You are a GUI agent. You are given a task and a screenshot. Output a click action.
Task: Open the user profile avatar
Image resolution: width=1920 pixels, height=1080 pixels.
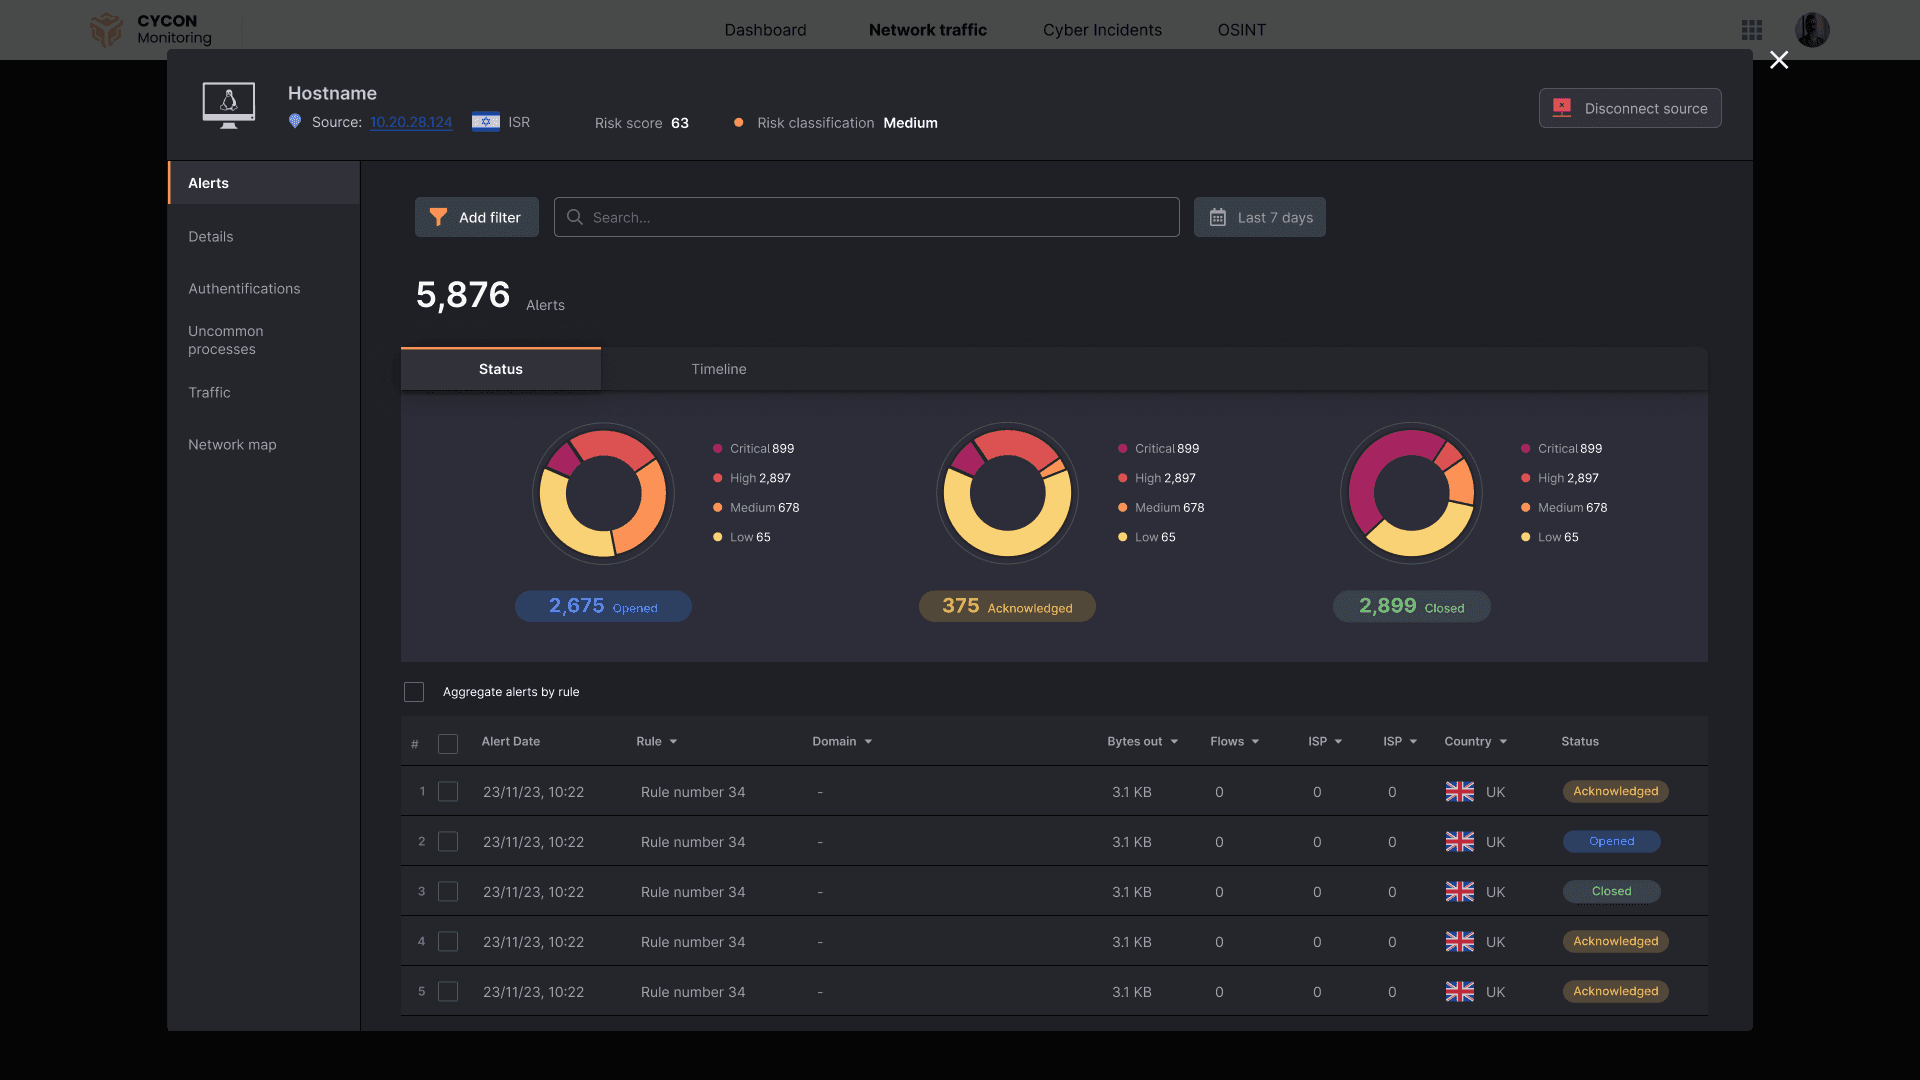1811,30
